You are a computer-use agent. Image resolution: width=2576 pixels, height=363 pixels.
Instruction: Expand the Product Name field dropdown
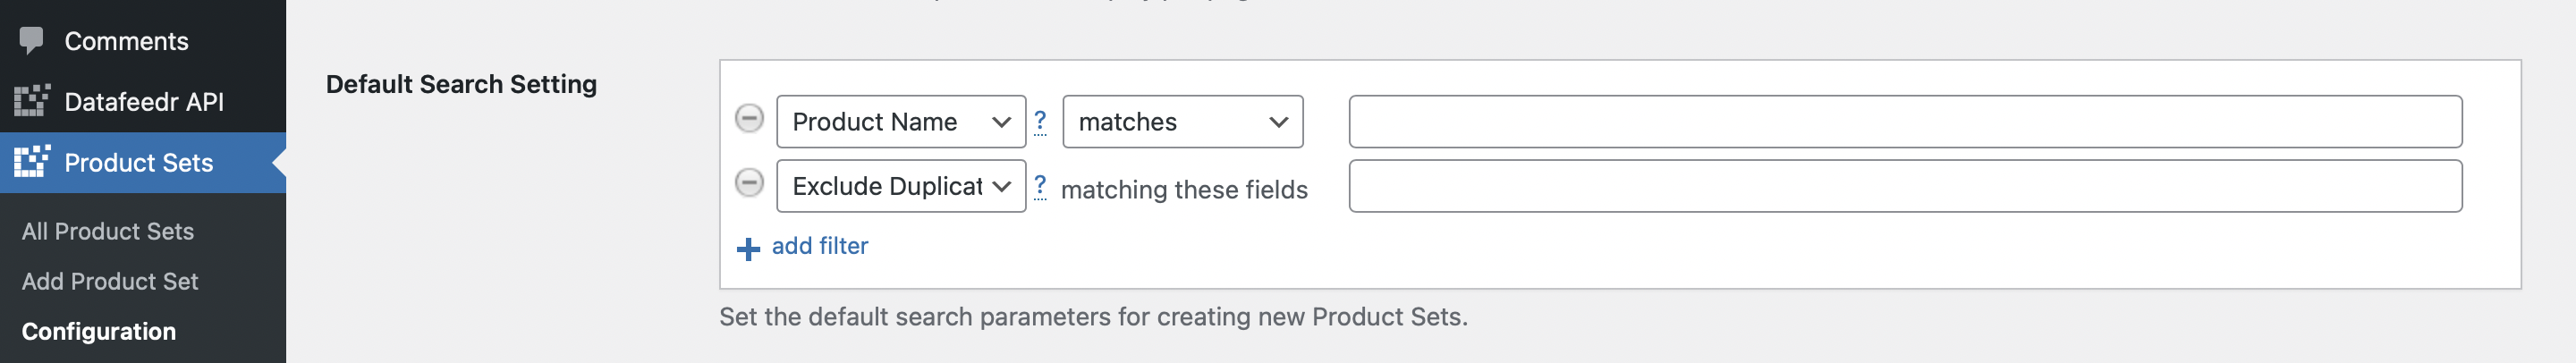(x=901, y=122)
